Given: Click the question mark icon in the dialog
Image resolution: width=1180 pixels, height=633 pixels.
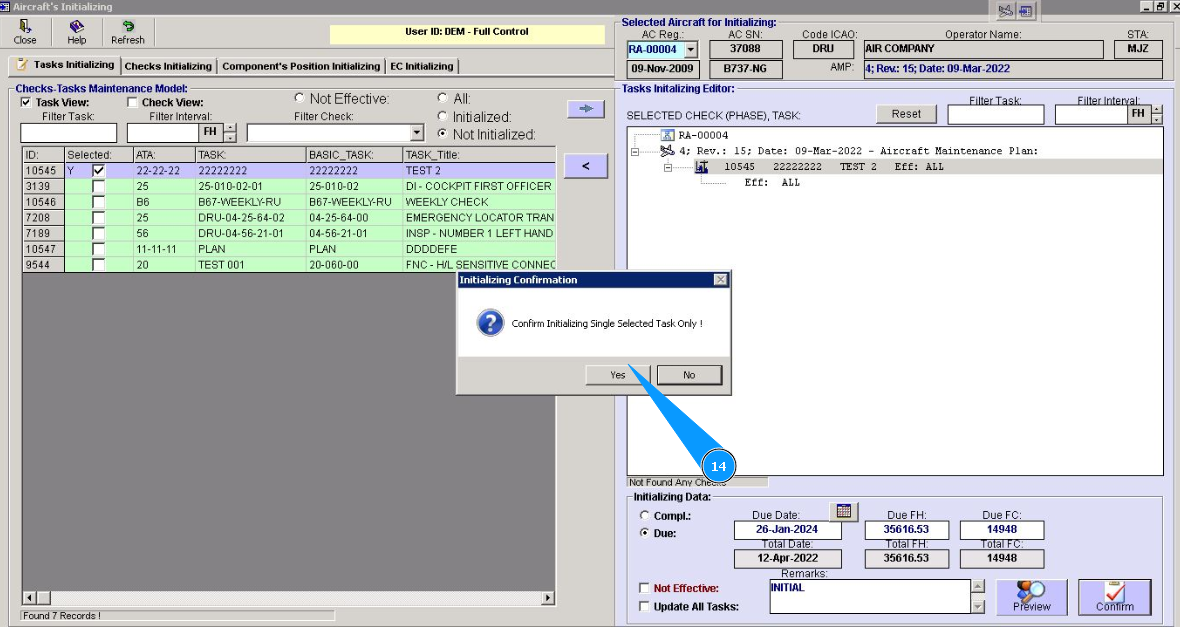Looking at the screenshot, I should pyautogui.click(x=490, y=323).
